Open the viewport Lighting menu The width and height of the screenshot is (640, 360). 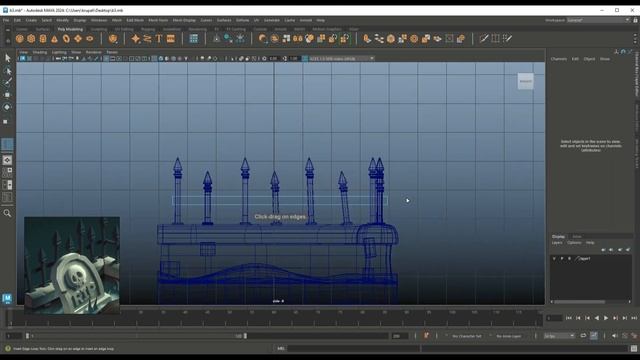click(59, 52)
